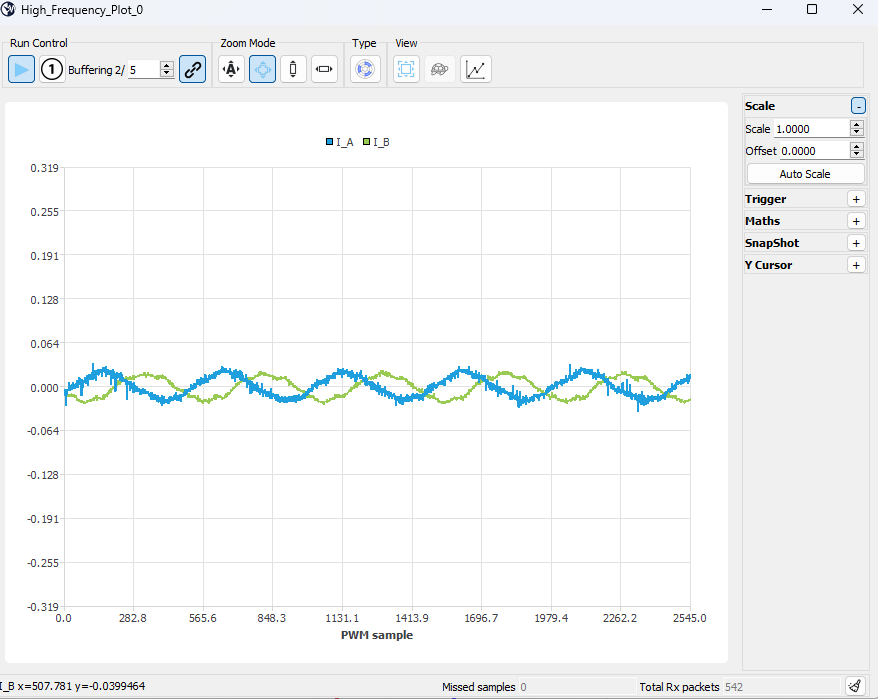878x699 pixels.
Task: Click the fit-to-view frame icon
Action: [406, 70]
